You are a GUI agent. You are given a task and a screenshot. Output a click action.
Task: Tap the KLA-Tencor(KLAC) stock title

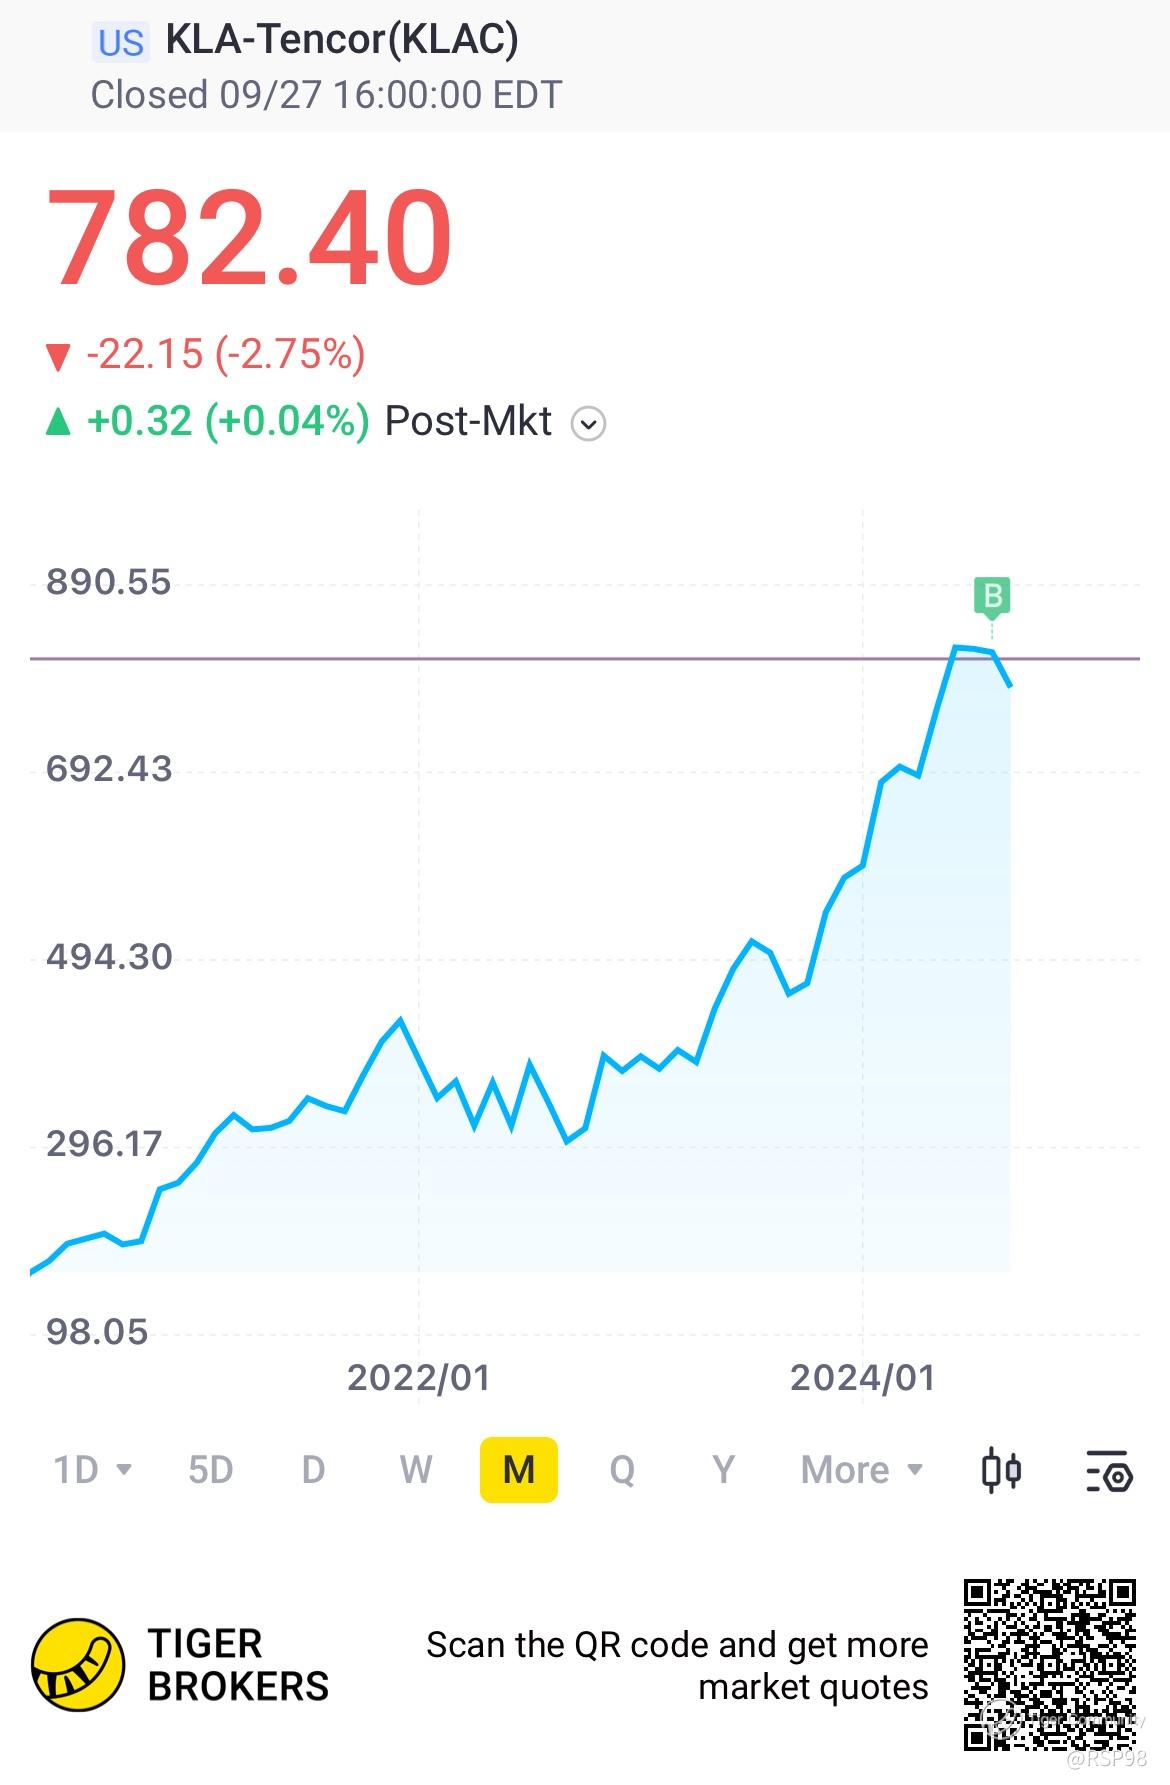click(342, 39)
